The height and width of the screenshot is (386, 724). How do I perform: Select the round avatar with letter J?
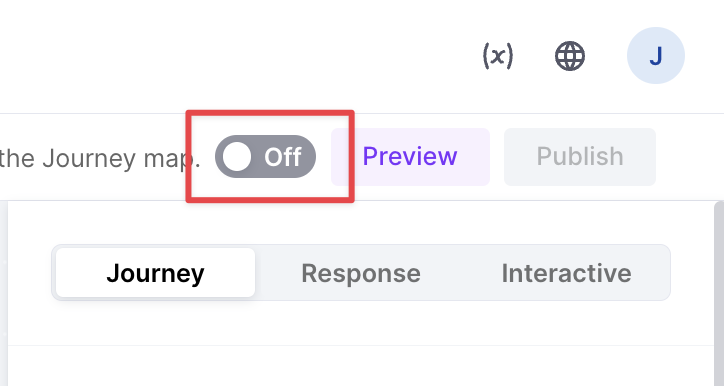click(x=656, y=55)
